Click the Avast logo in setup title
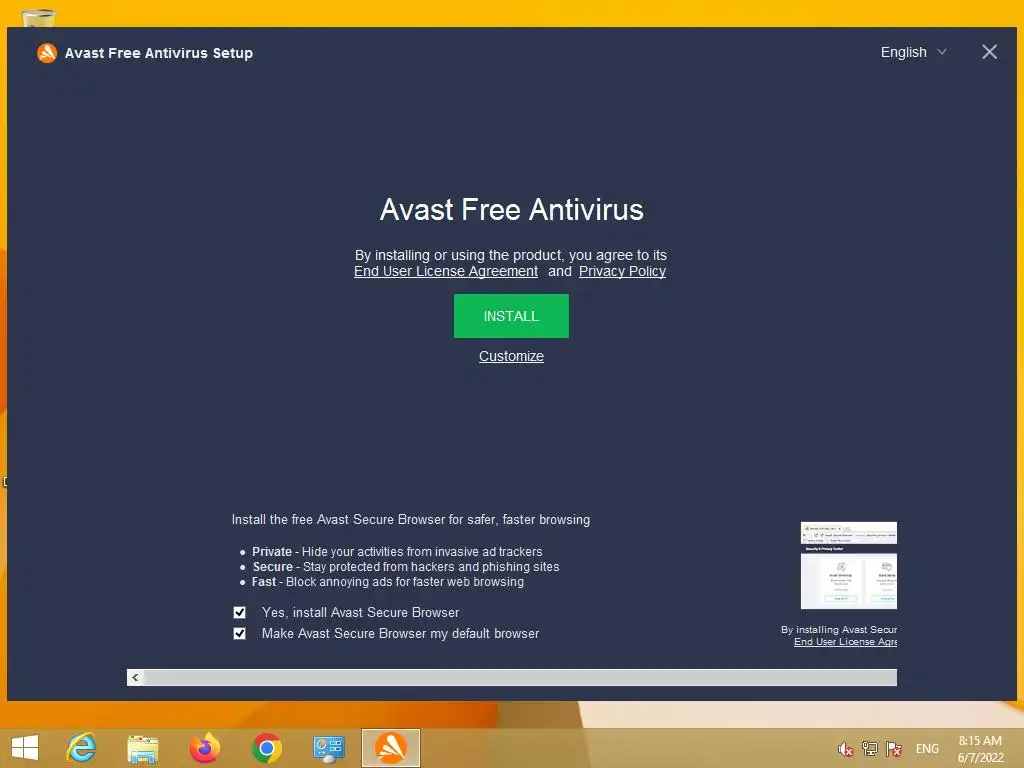1024x768 pixels. (47, 53)
